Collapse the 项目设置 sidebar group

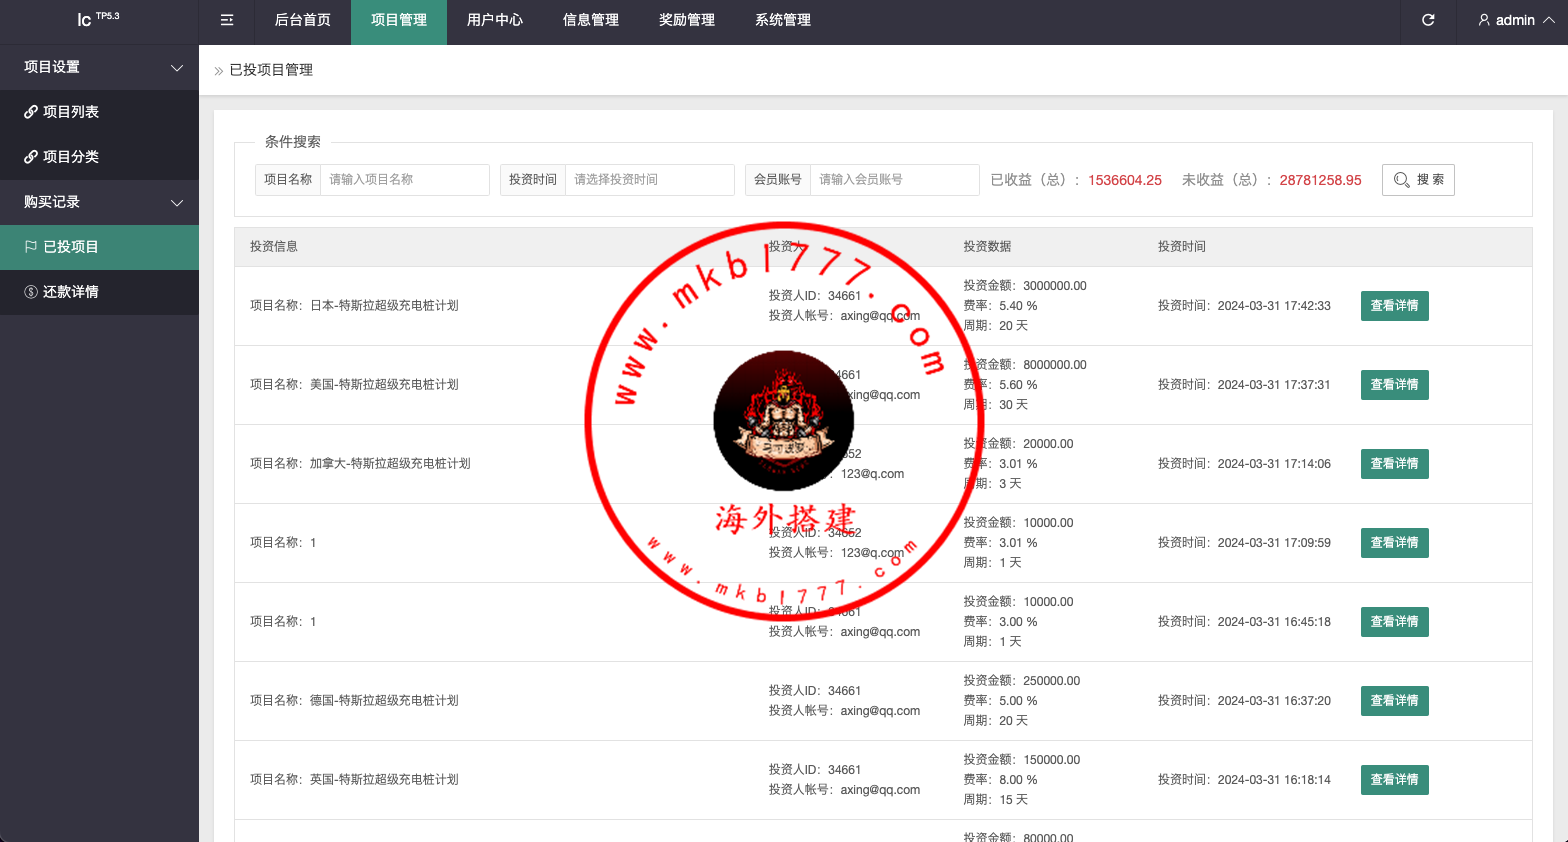99,67
